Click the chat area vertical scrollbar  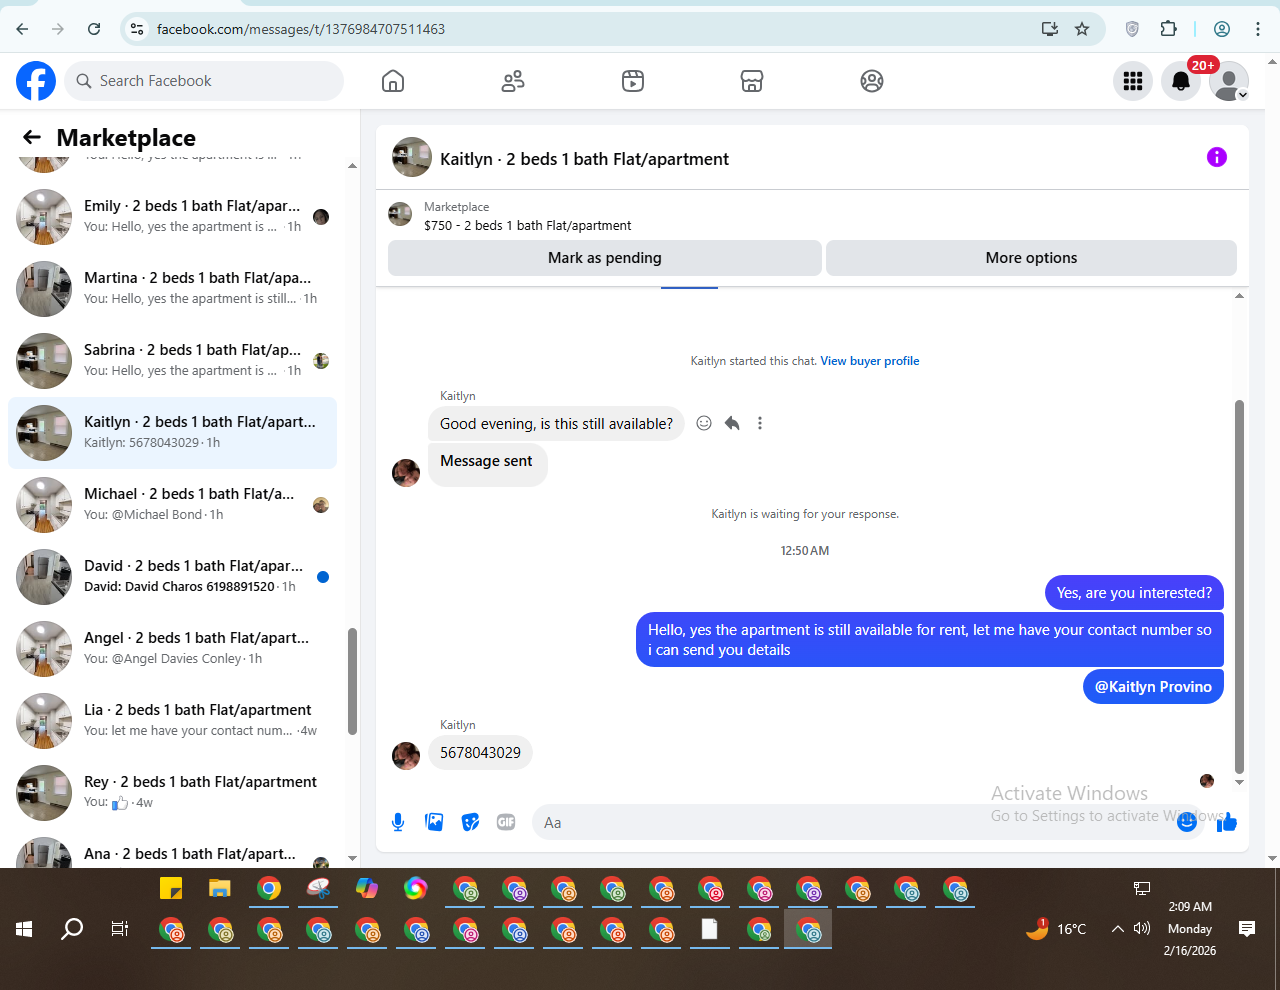(1240, 587)
